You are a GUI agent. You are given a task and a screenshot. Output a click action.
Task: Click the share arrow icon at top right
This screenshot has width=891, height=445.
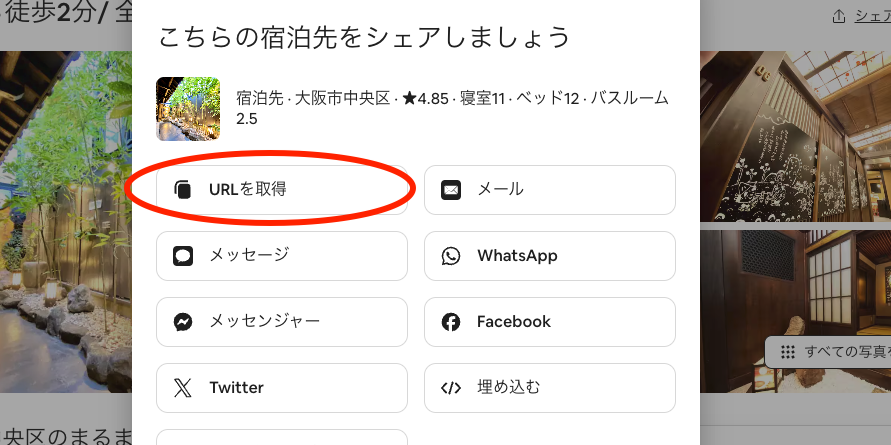(x=838, y=17)
